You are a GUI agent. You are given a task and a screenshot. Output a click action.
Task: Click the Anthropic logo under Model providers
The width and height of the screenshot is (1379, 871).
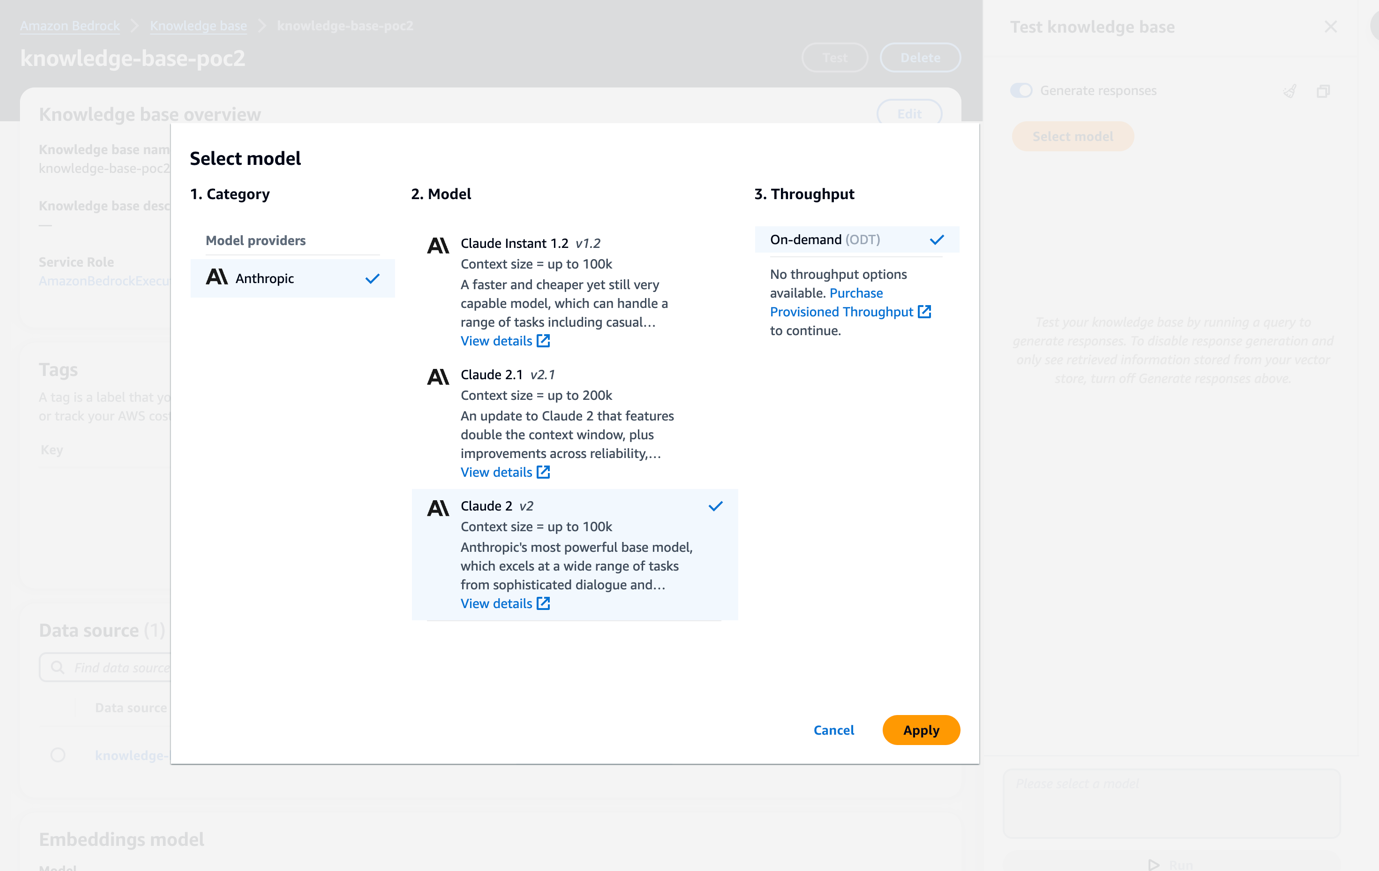pyautogui.click(x=217, y=277)
